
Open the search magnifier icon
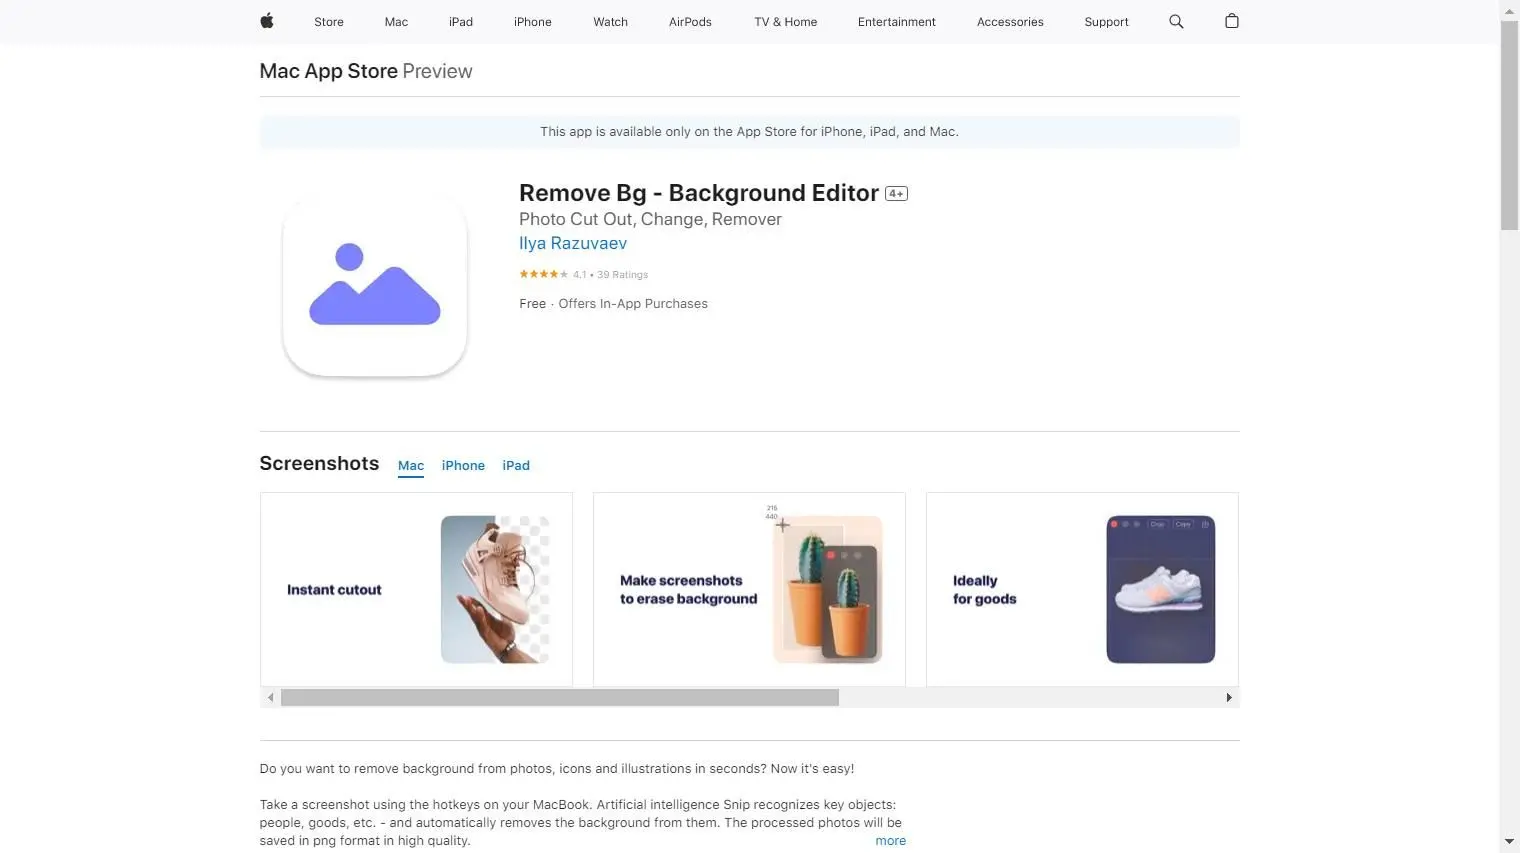(1176, 21)
